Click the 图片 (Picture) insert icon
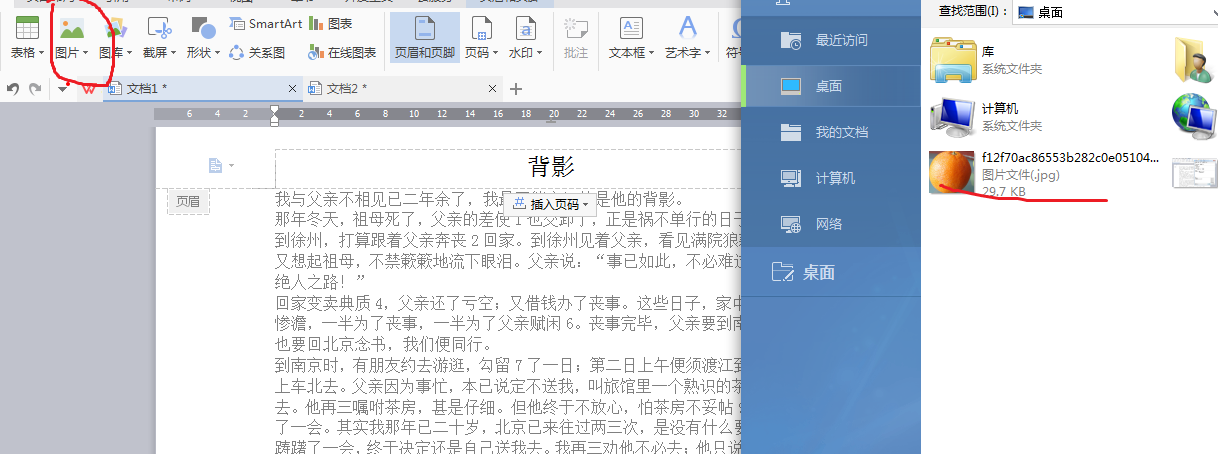This screenshot has height=454, width=1218. 71,29
